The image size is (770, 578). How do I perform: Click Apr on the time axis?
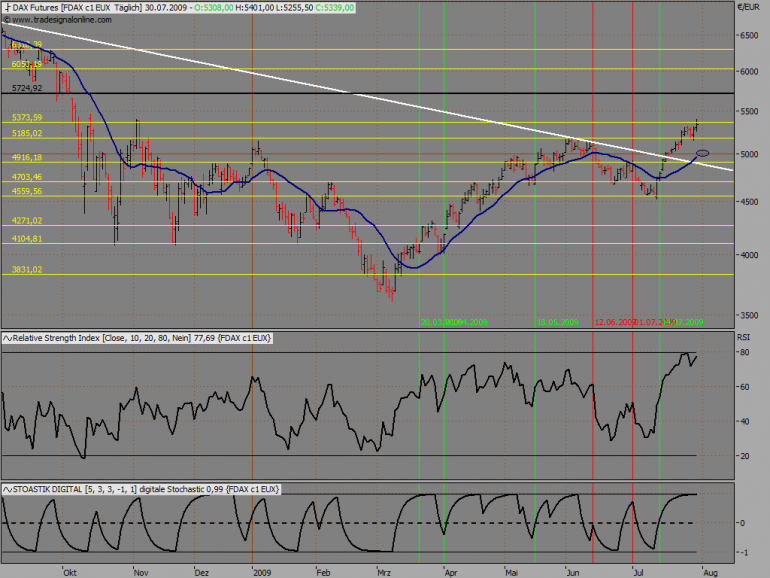click(x=451, y=573)
